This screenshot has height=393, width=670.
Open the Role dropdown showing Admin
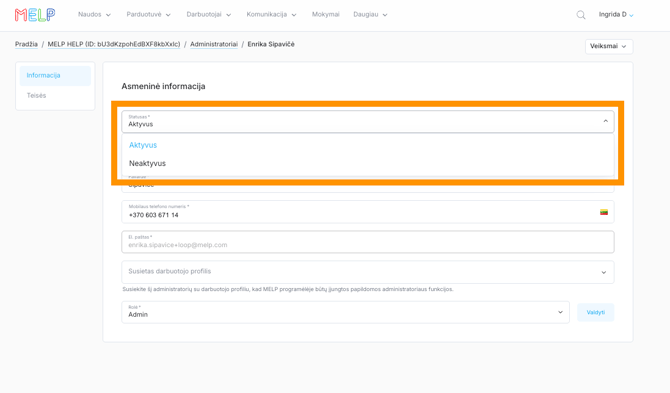(345, 312)
